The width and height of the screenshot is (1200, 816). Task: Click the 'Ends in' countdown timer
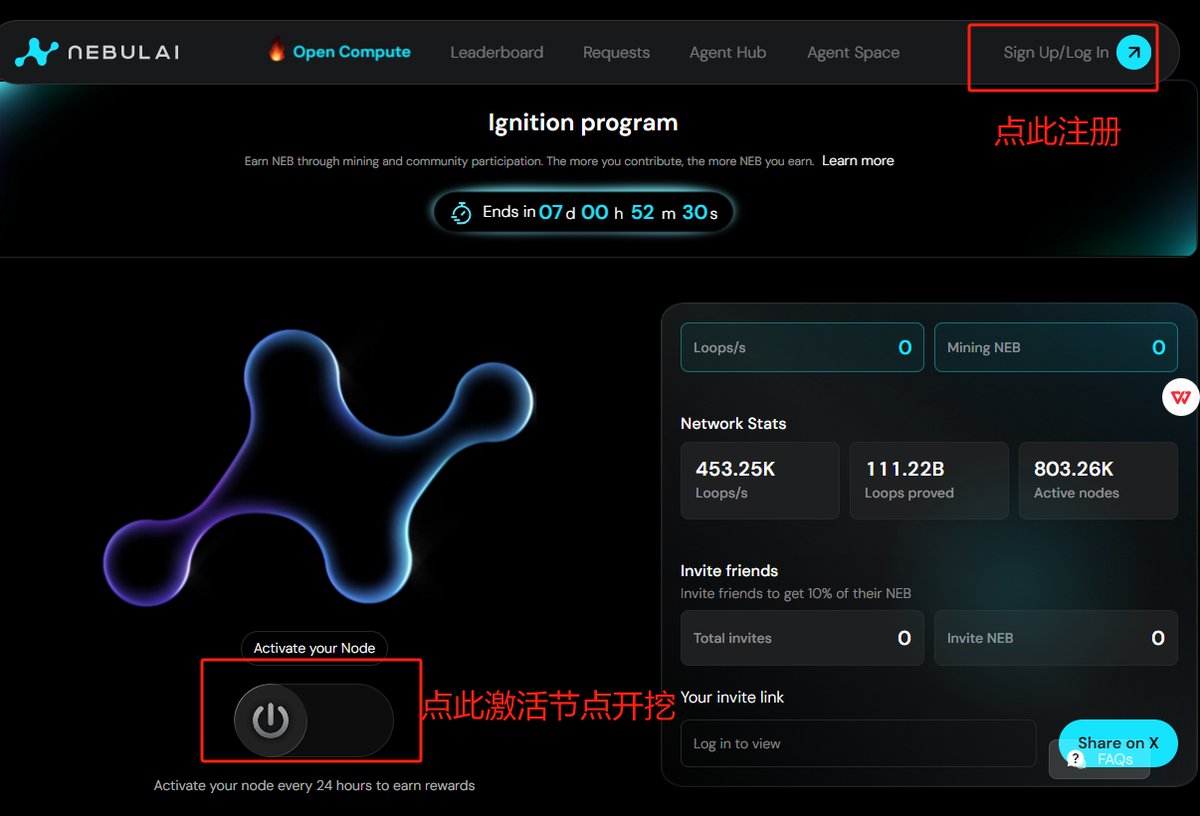click(x=584, y=212)
